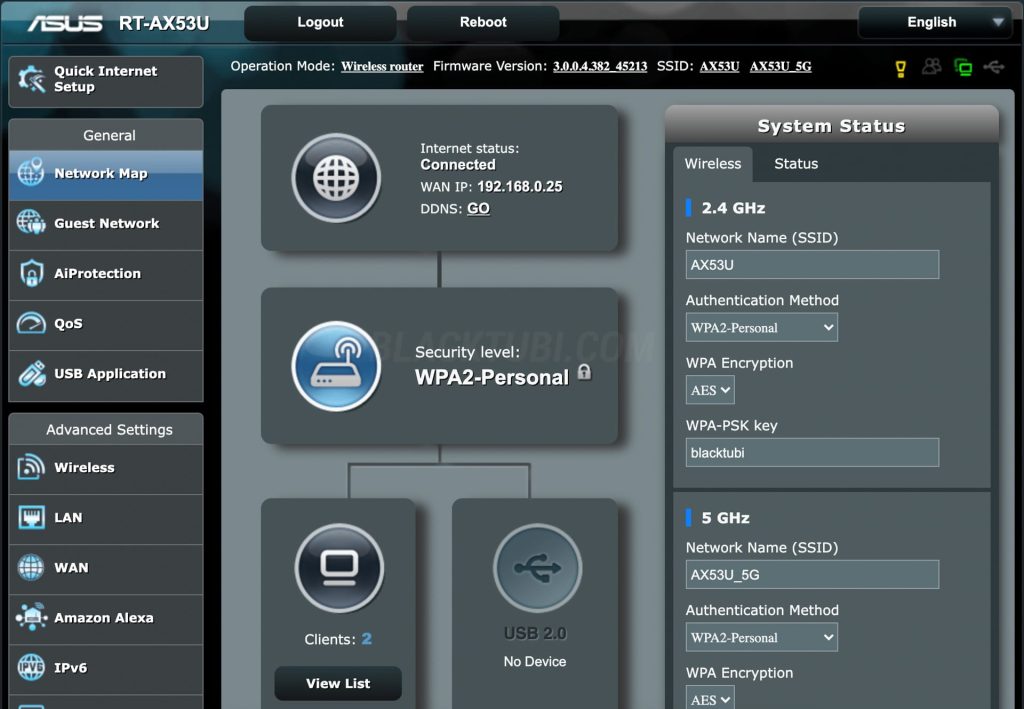Click the yellow light bulb status icon

[x=901, y=68]
